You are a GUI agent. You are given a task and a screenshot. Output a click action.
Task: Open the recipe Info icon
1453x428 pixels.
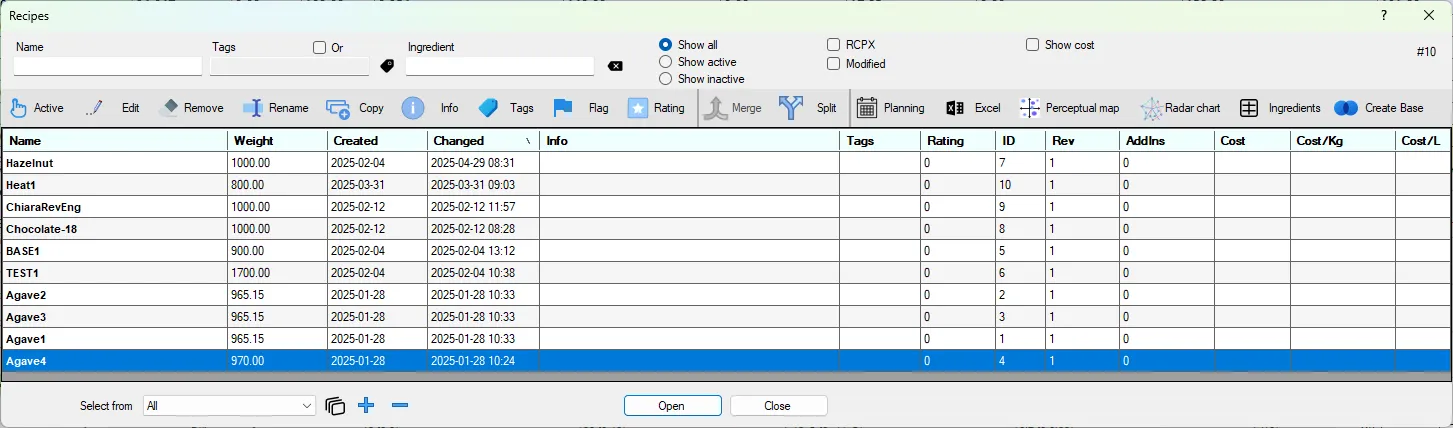click(x=414, y=108)
